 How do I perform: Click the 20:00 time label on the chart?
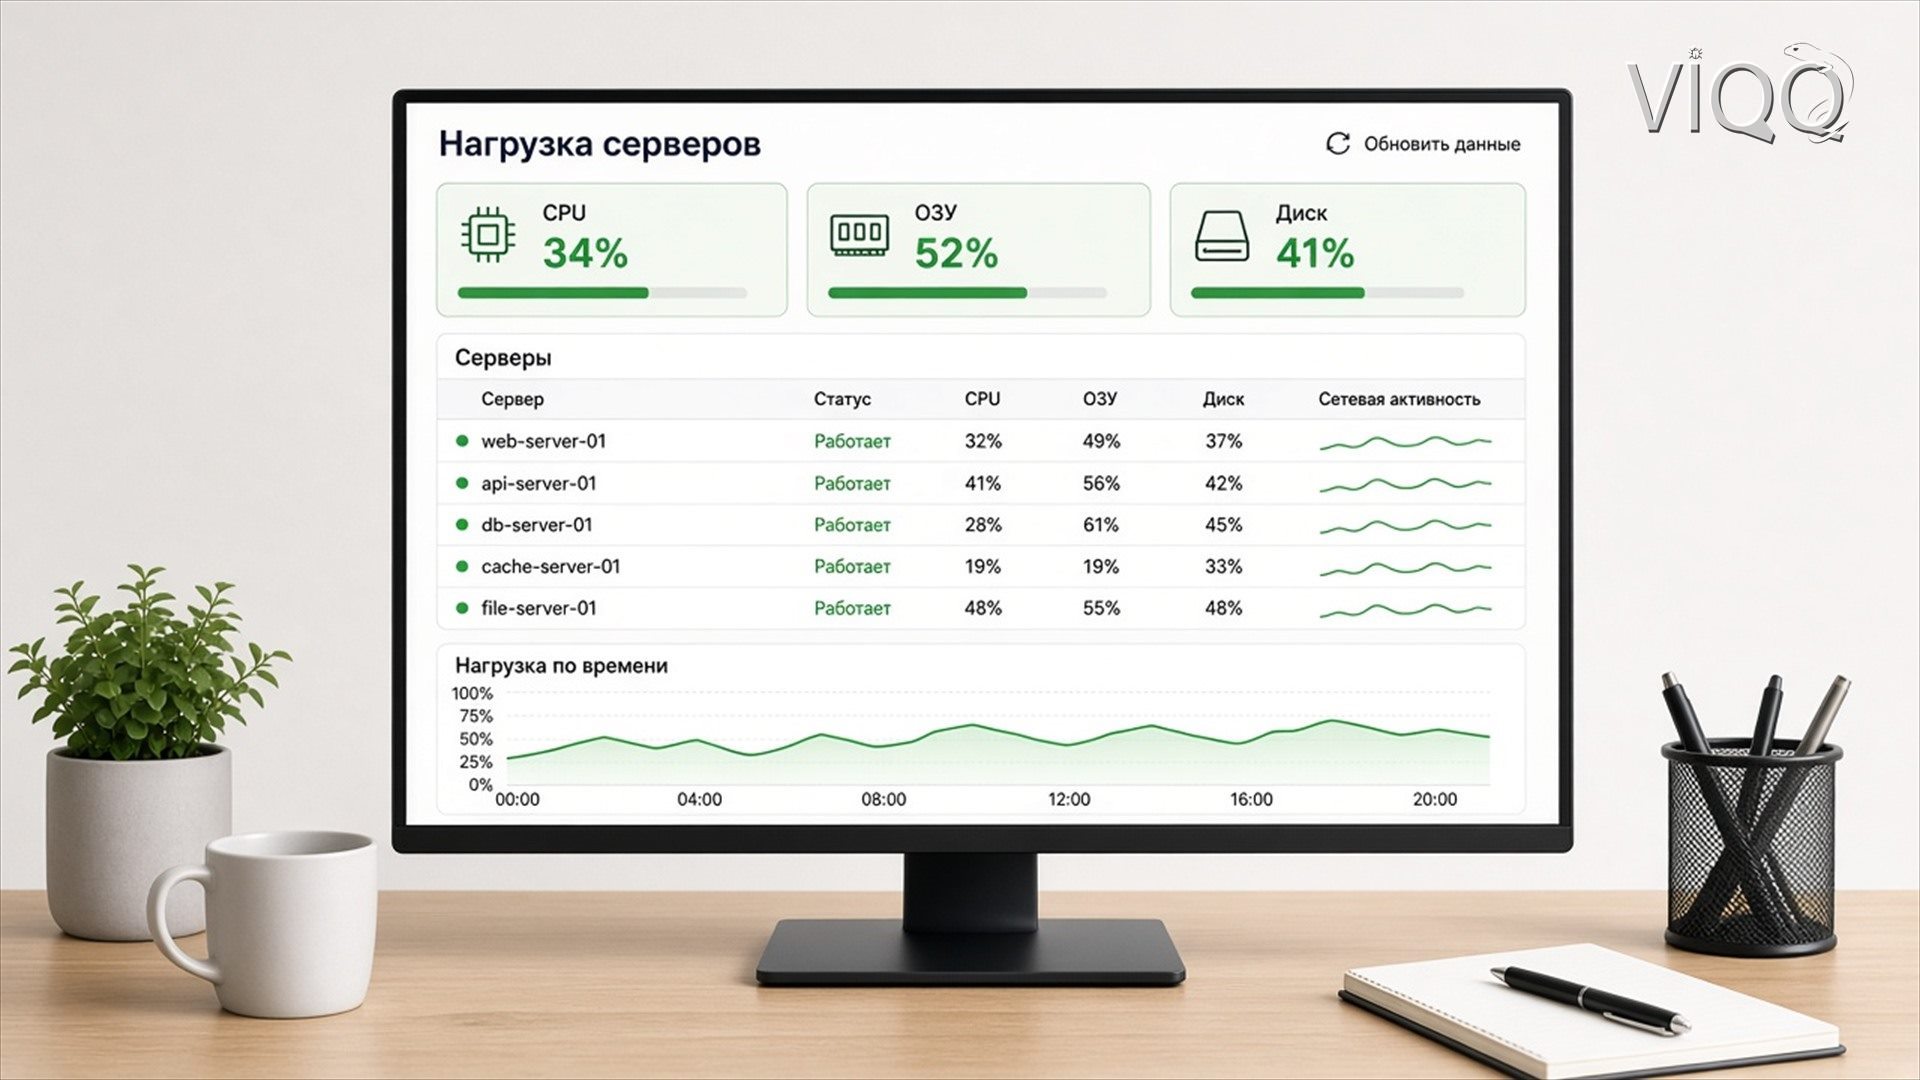click(1435, 799)
